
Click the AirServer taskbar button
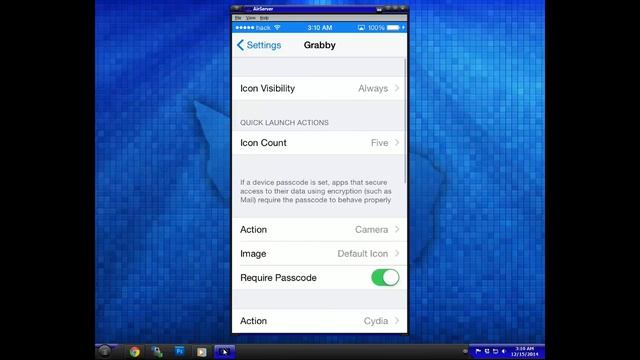(x=224, y=351)
